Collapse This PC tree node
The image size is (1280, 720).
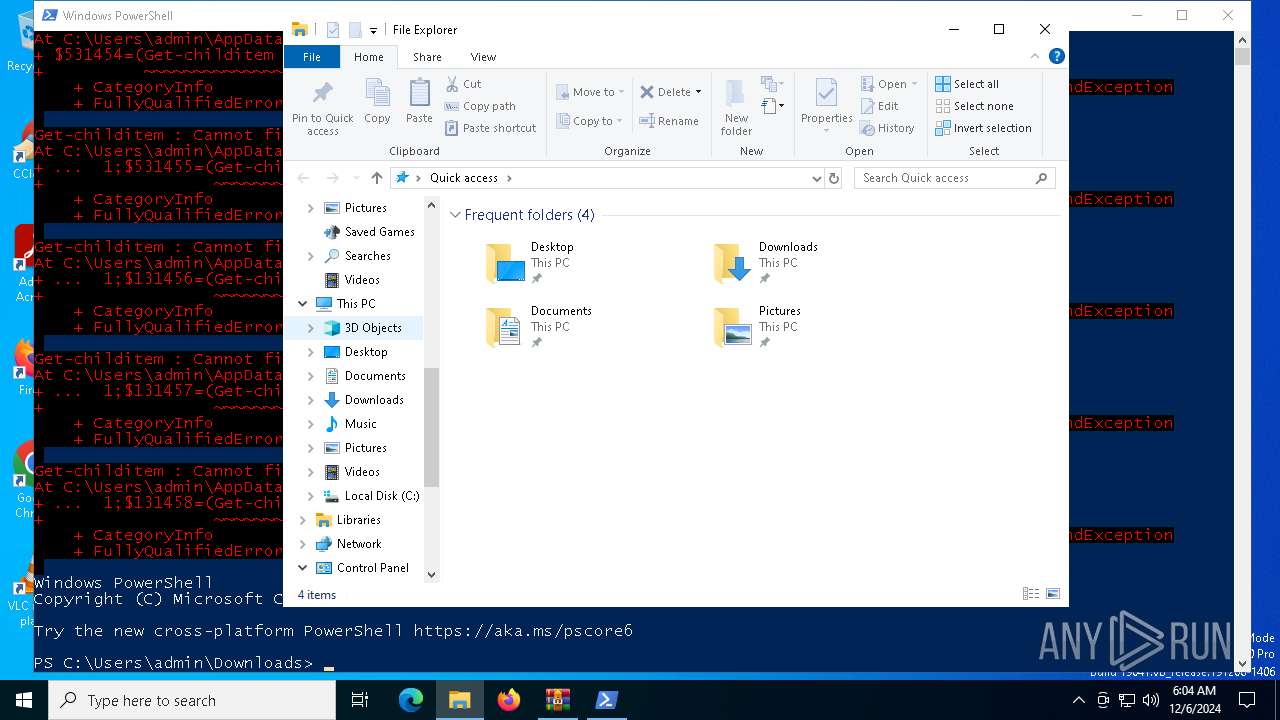(x=303, y=304)
